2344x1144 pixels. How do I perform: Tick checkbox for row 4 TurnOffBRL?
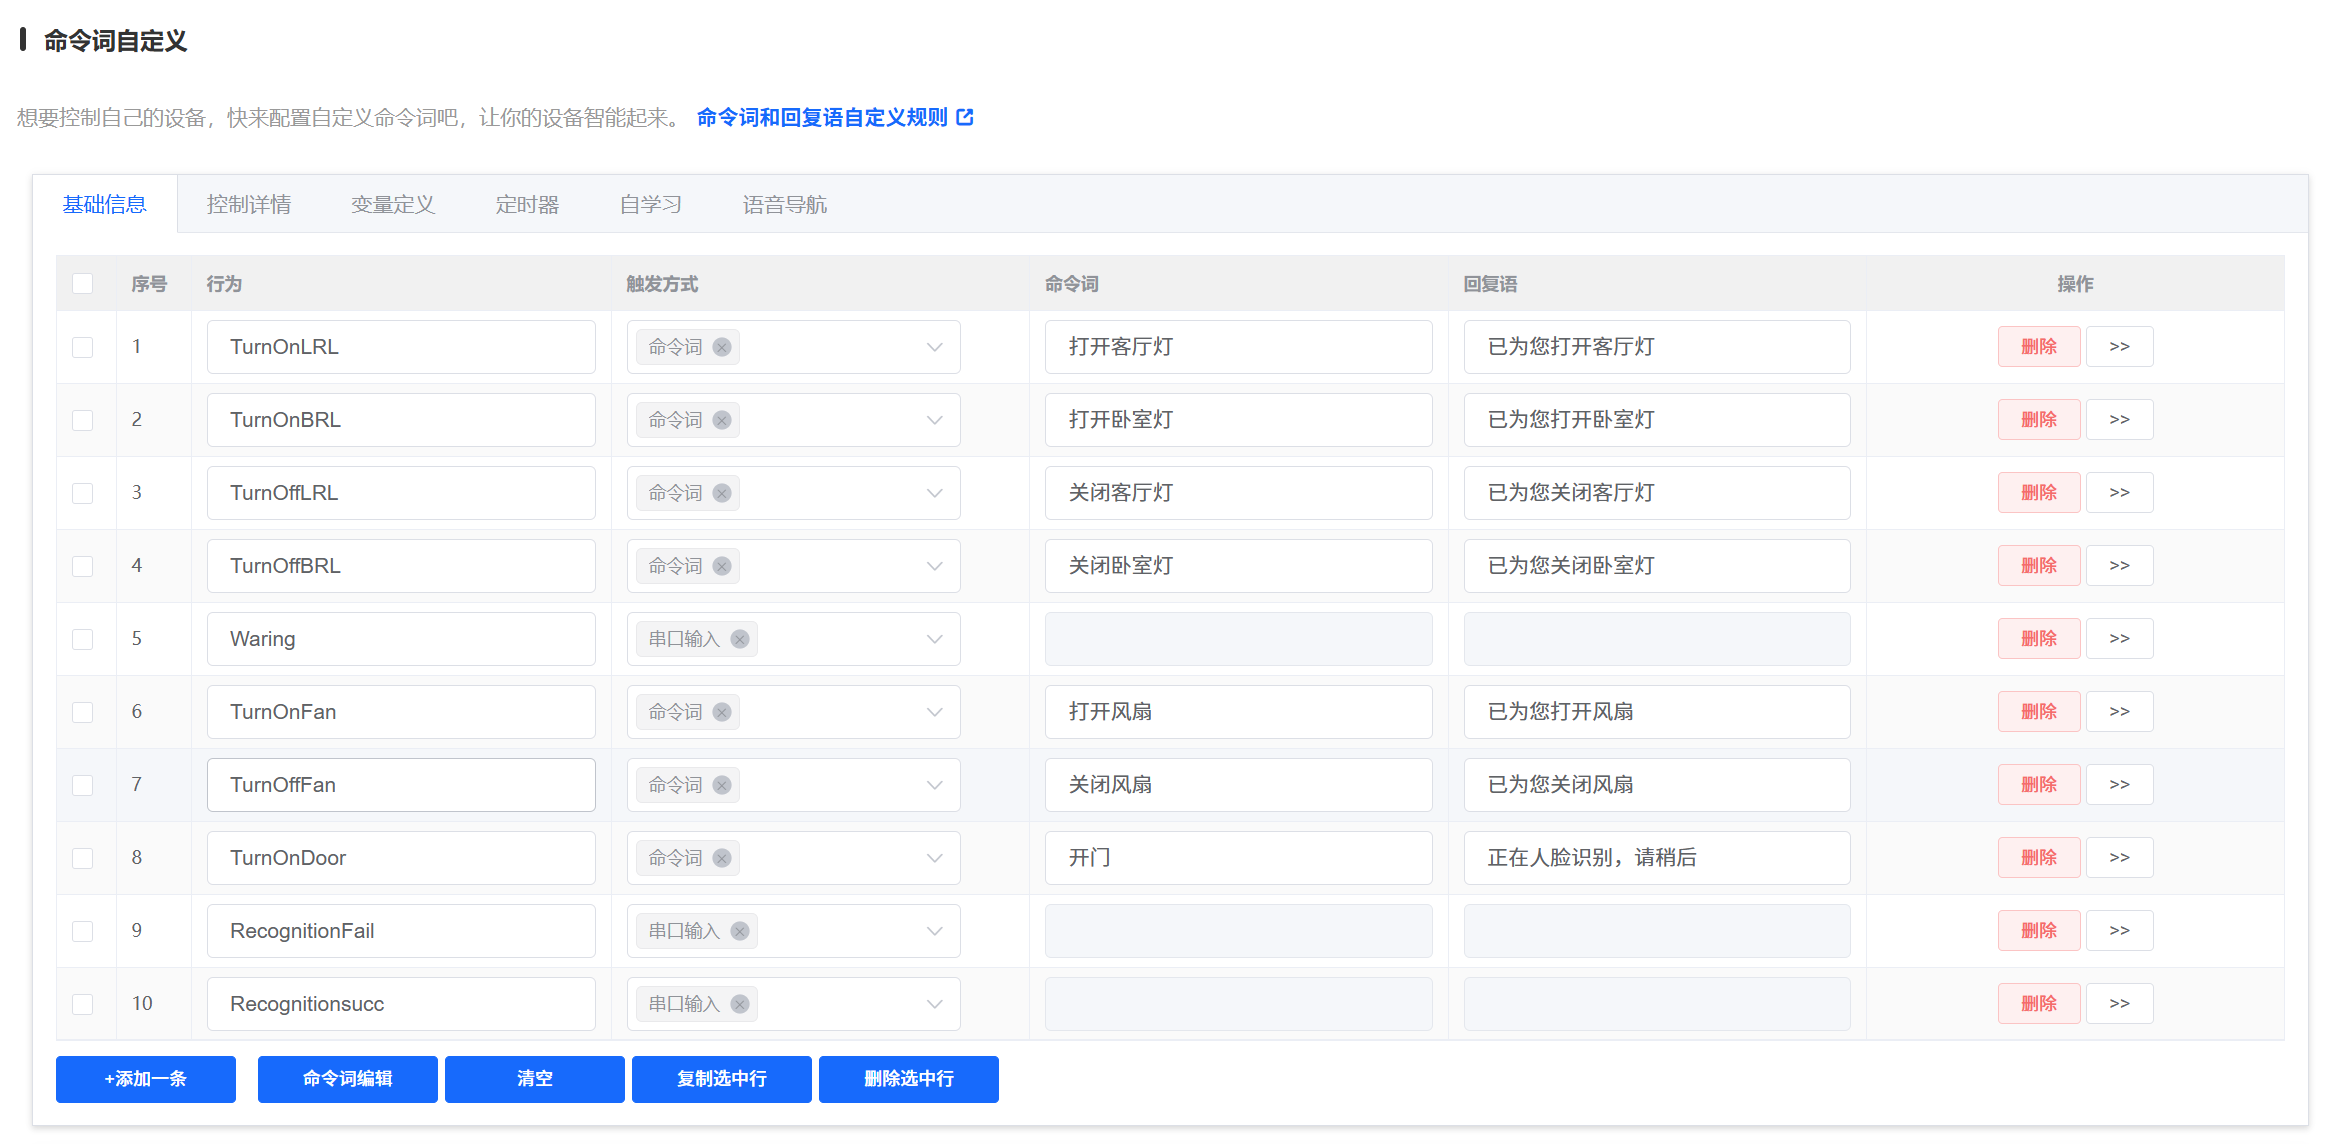(x=83, y=566)
